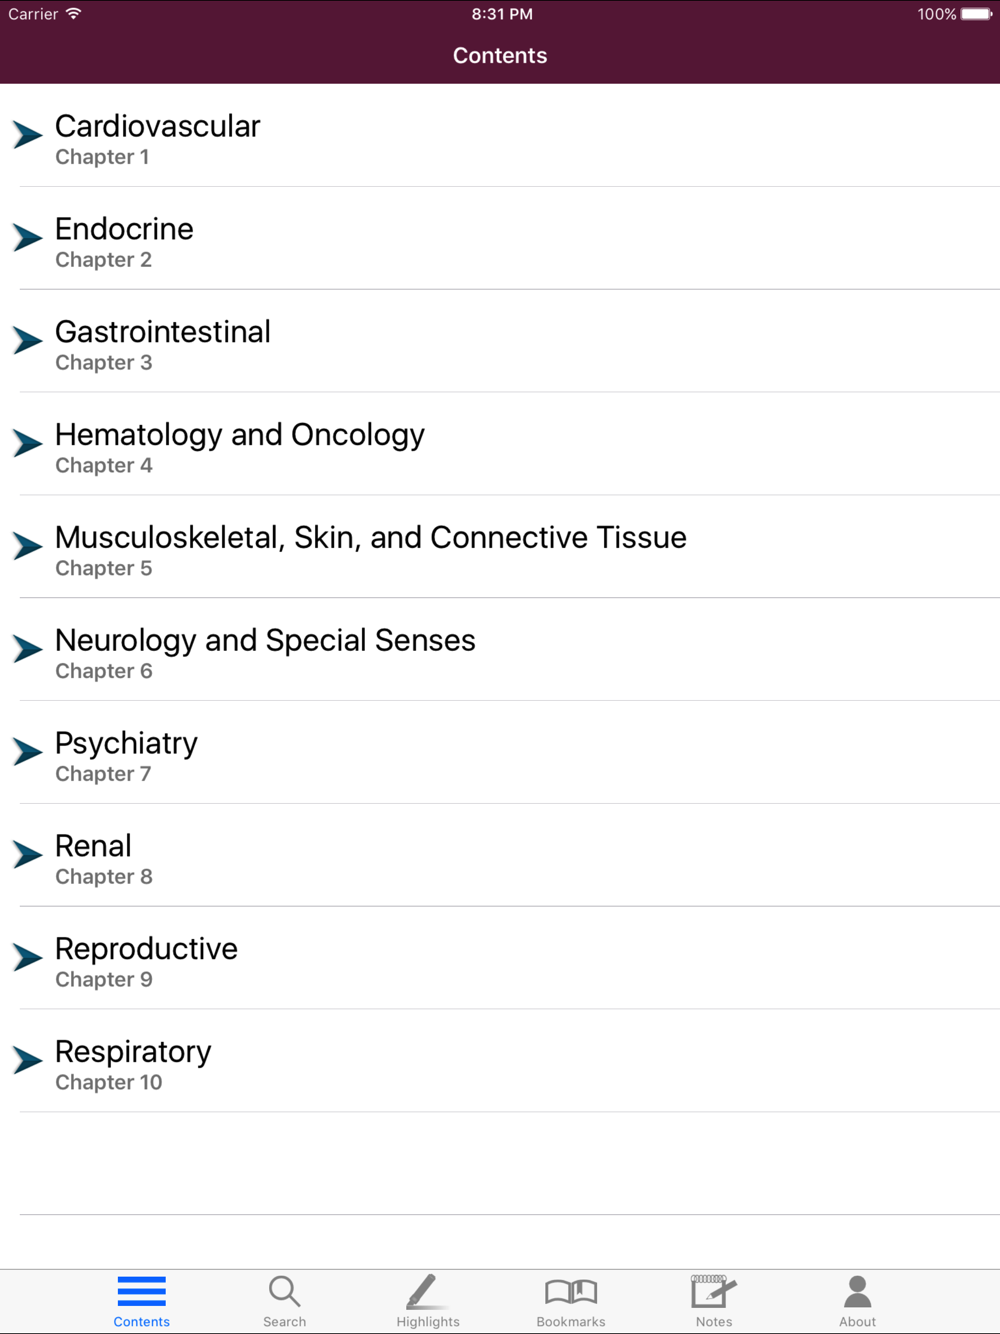
Task: Expand the Respiratory chapter arrow
Action: [27, 1059]
